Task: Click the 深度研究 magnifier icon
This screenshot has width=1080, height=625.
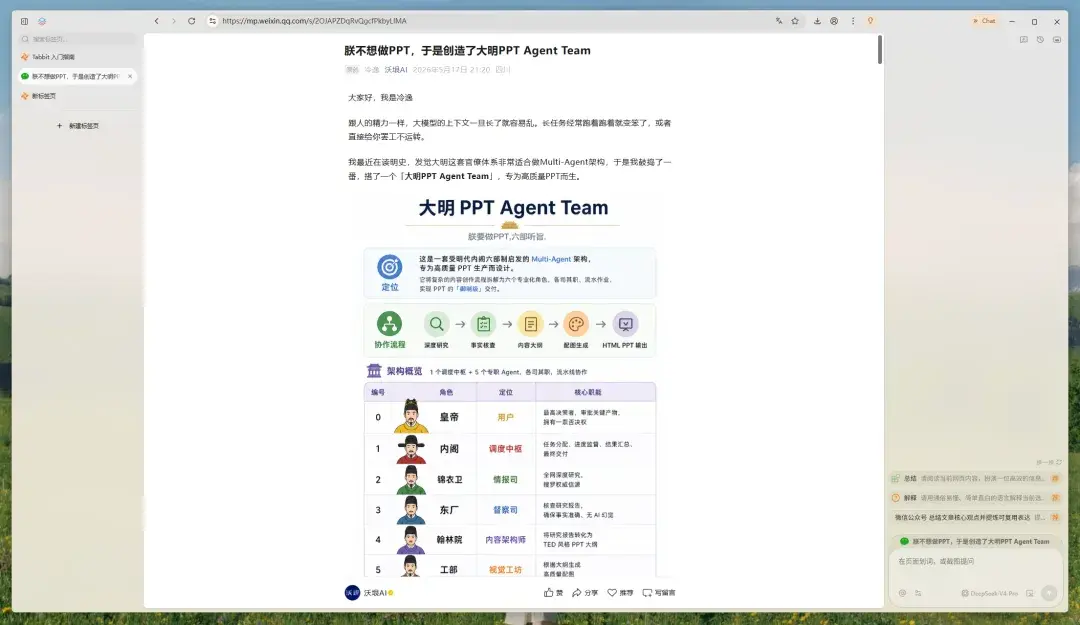Action: click(436, 324)
